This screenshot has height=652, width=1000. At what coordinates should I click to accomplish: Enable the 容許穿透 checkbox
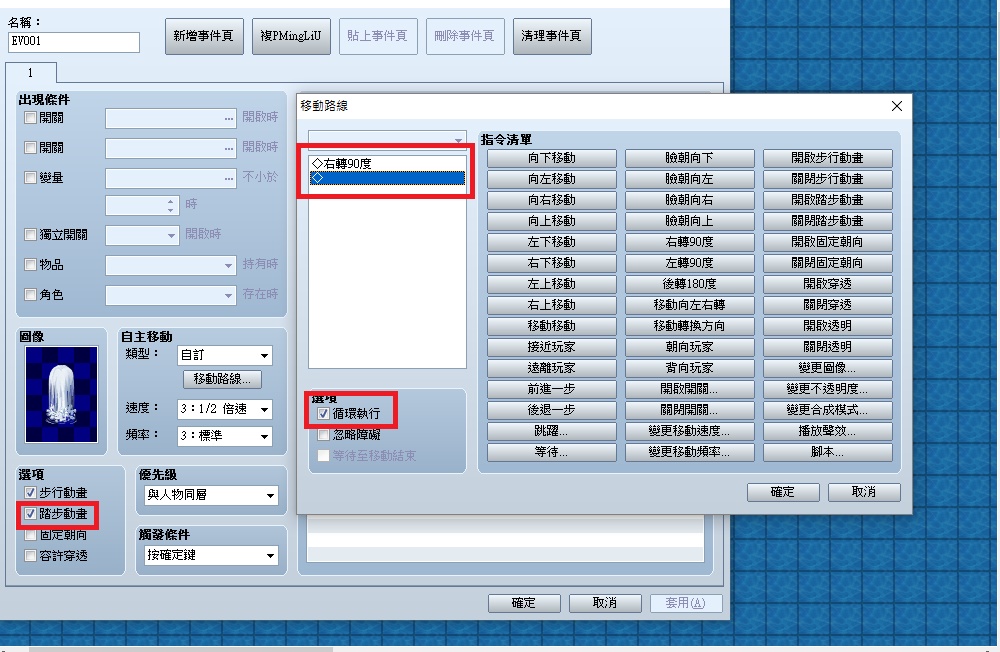click(x=30, y=556)
